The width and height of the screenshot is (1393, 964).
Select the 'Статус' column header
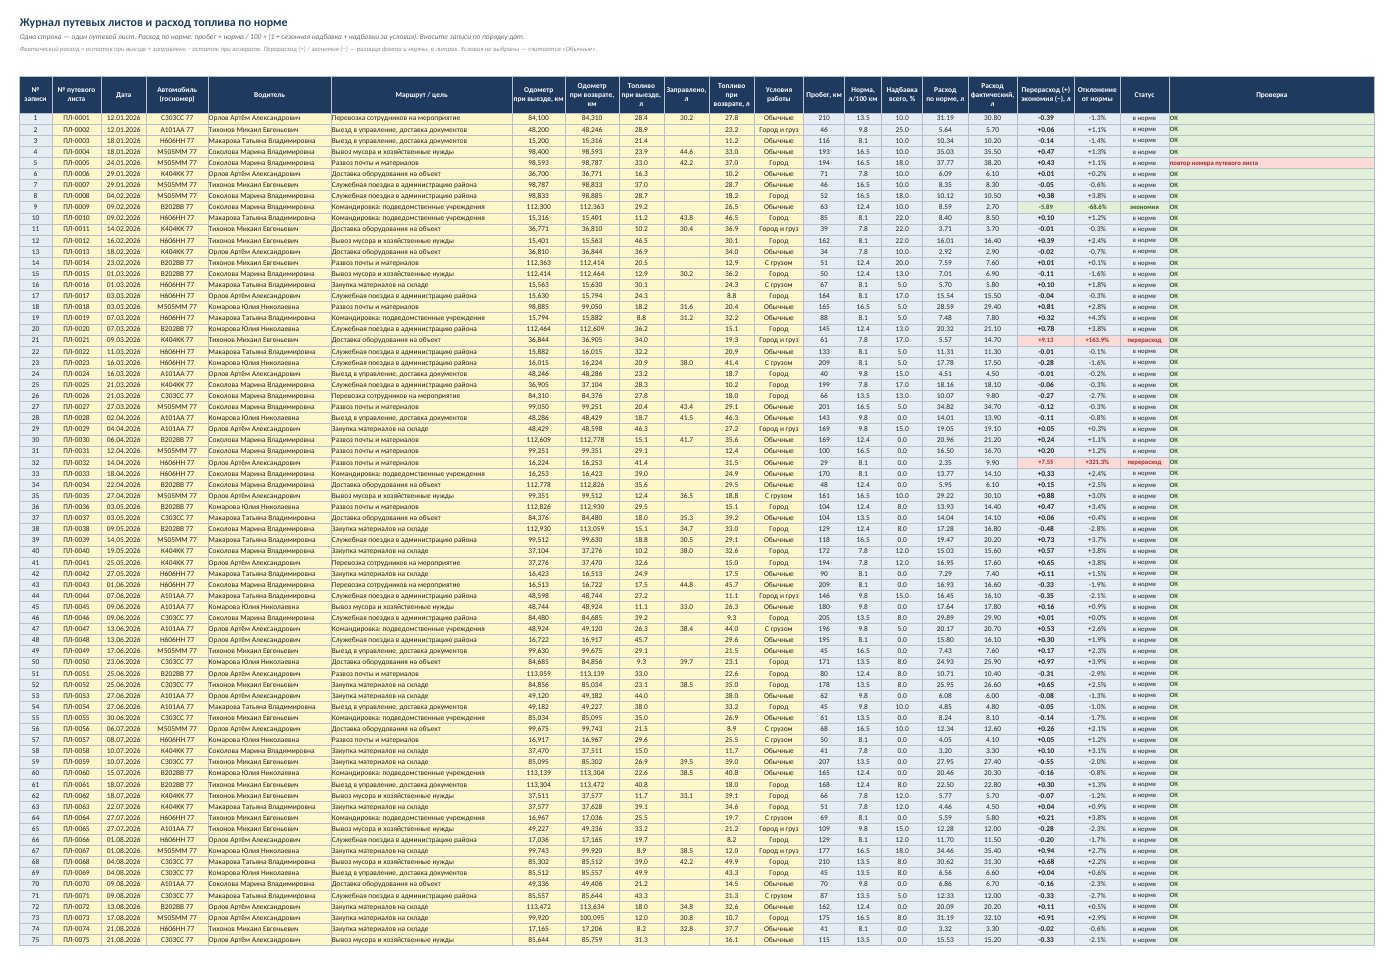(x=1144, y=95)
